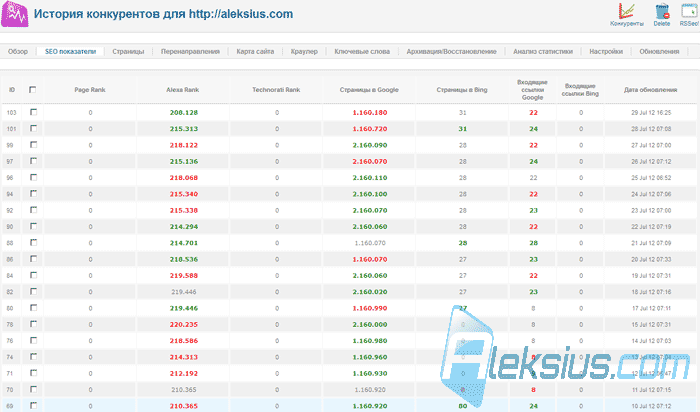Open the Архивация/Восстановление tab
The height and width of the screenshot is (412, 700).
(x=451, y=51)
